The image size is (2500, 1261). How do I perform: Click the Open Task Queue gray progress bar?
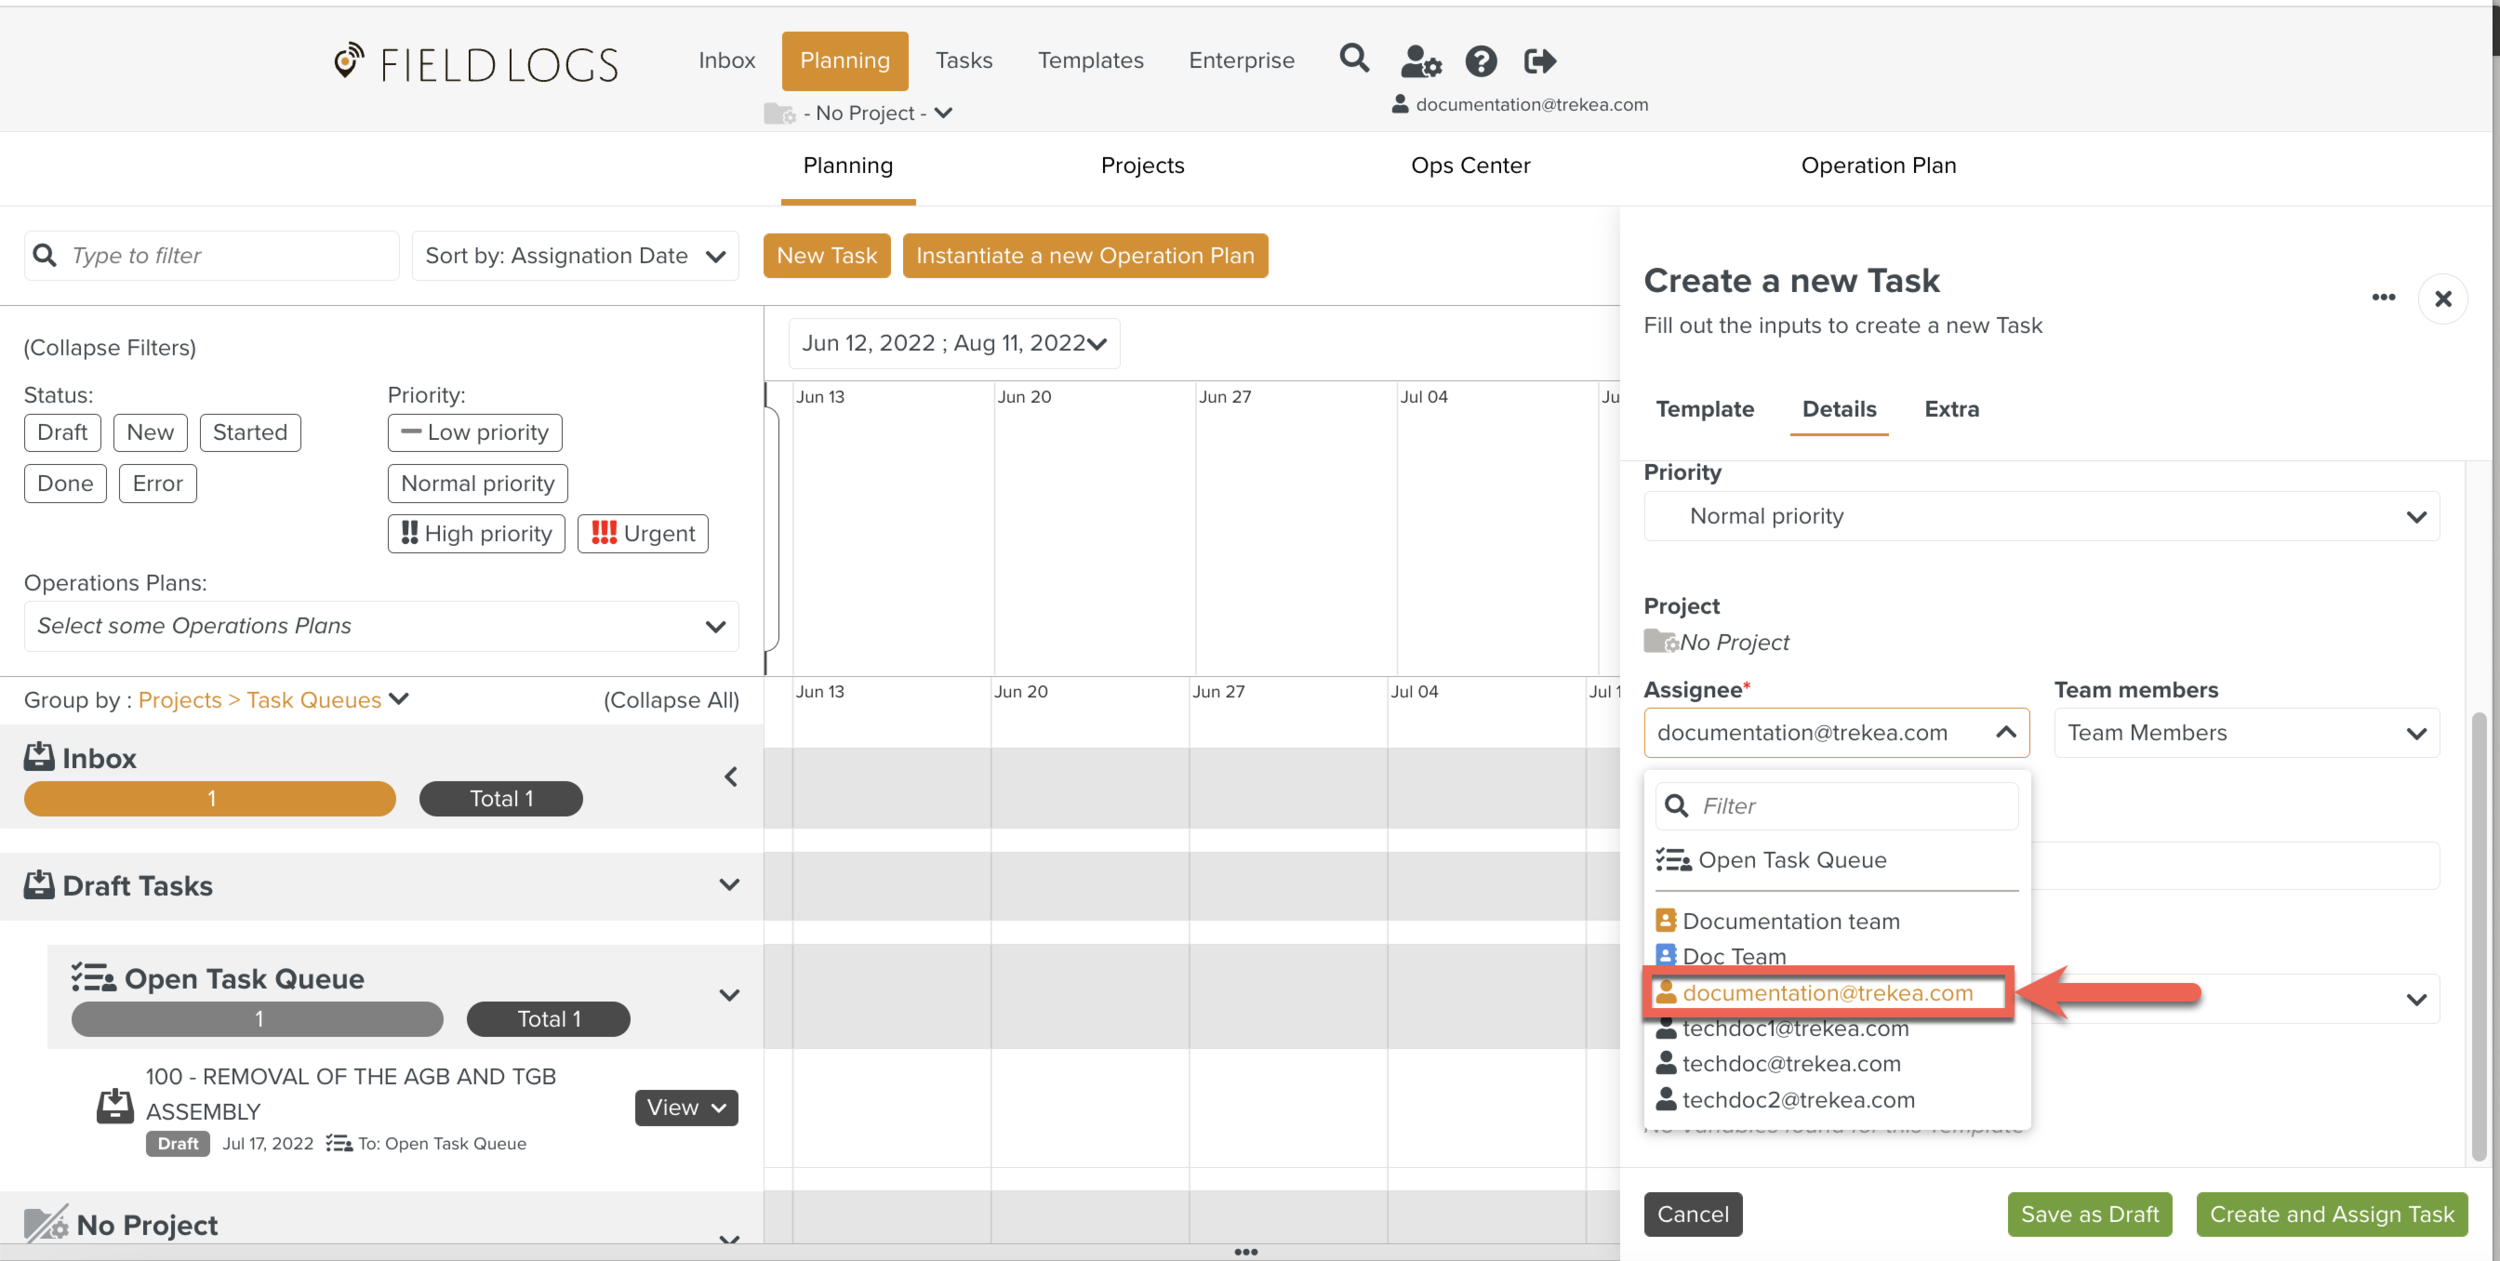(x=257, y=1019)
